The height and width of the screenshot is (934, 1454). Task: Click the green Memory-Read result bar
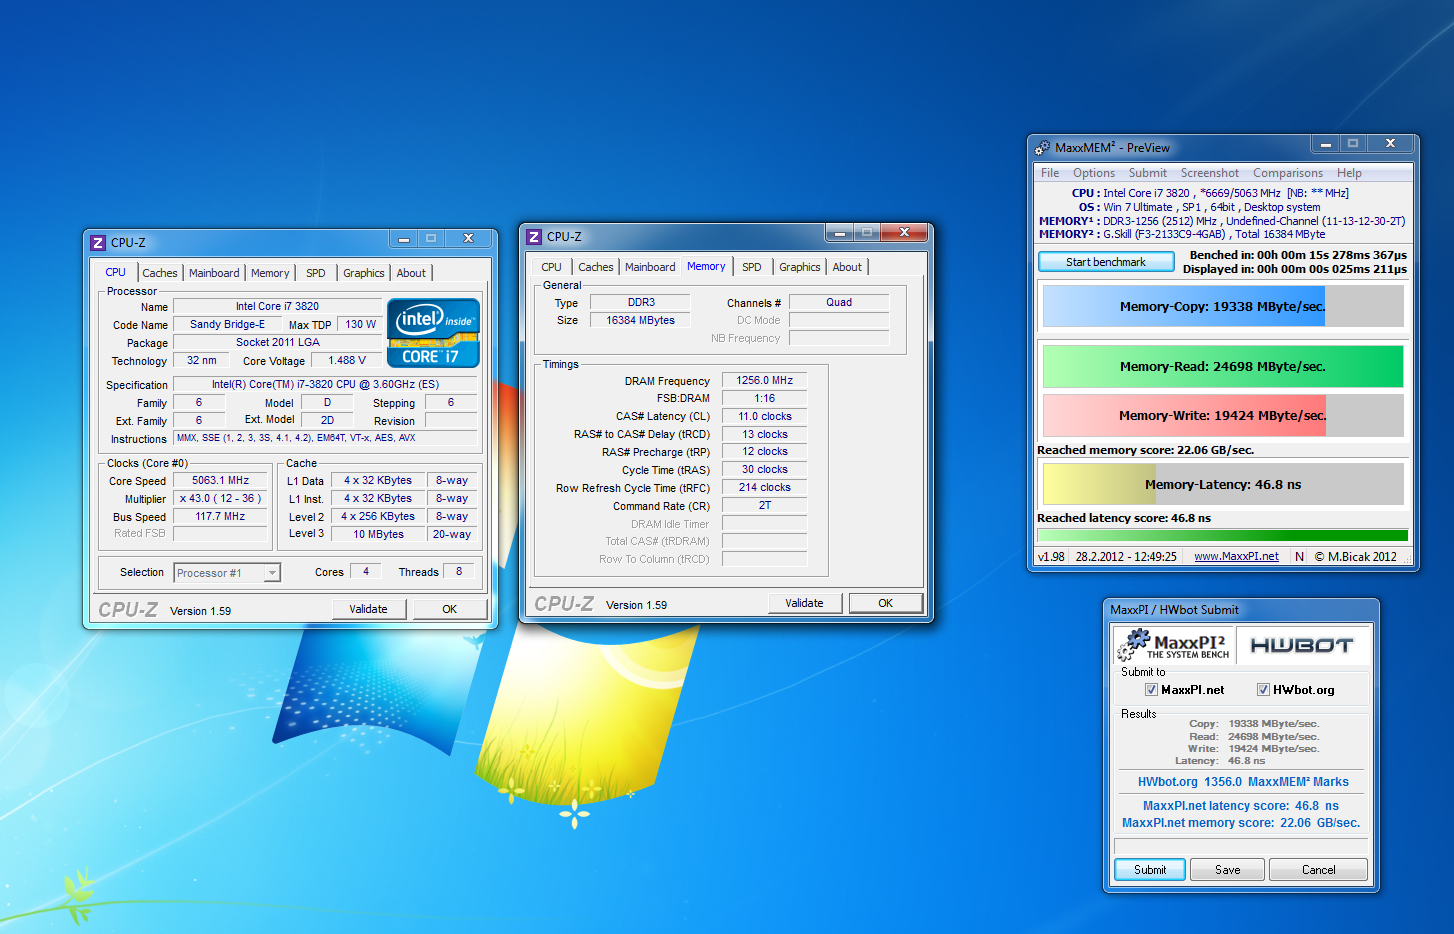pos(1223,366)
